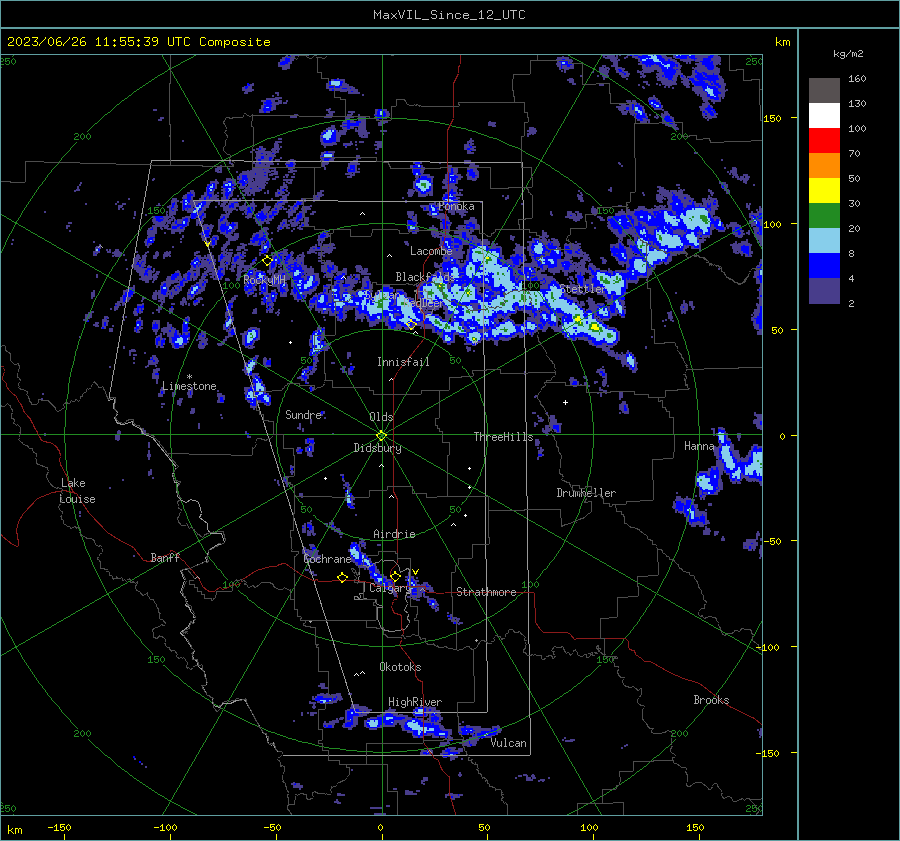The image size is (900, 841).
Task: Click the RockyMH town label
Action: coord(265,280)
